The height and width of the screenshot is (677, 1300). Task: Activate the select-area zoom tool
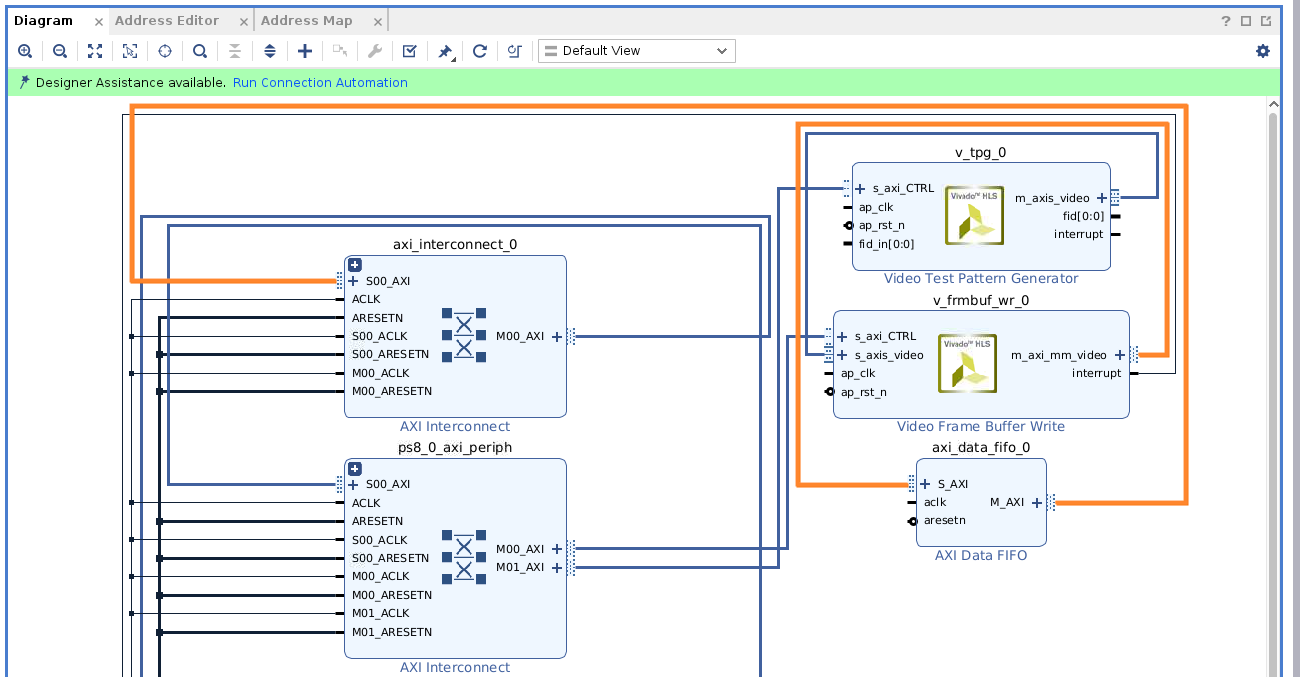click(130, 51)
